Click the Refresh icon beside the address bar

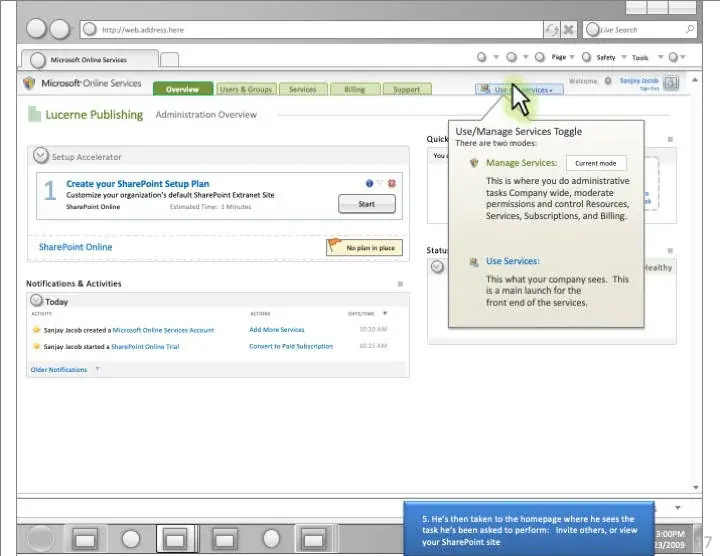click(551, 30)
